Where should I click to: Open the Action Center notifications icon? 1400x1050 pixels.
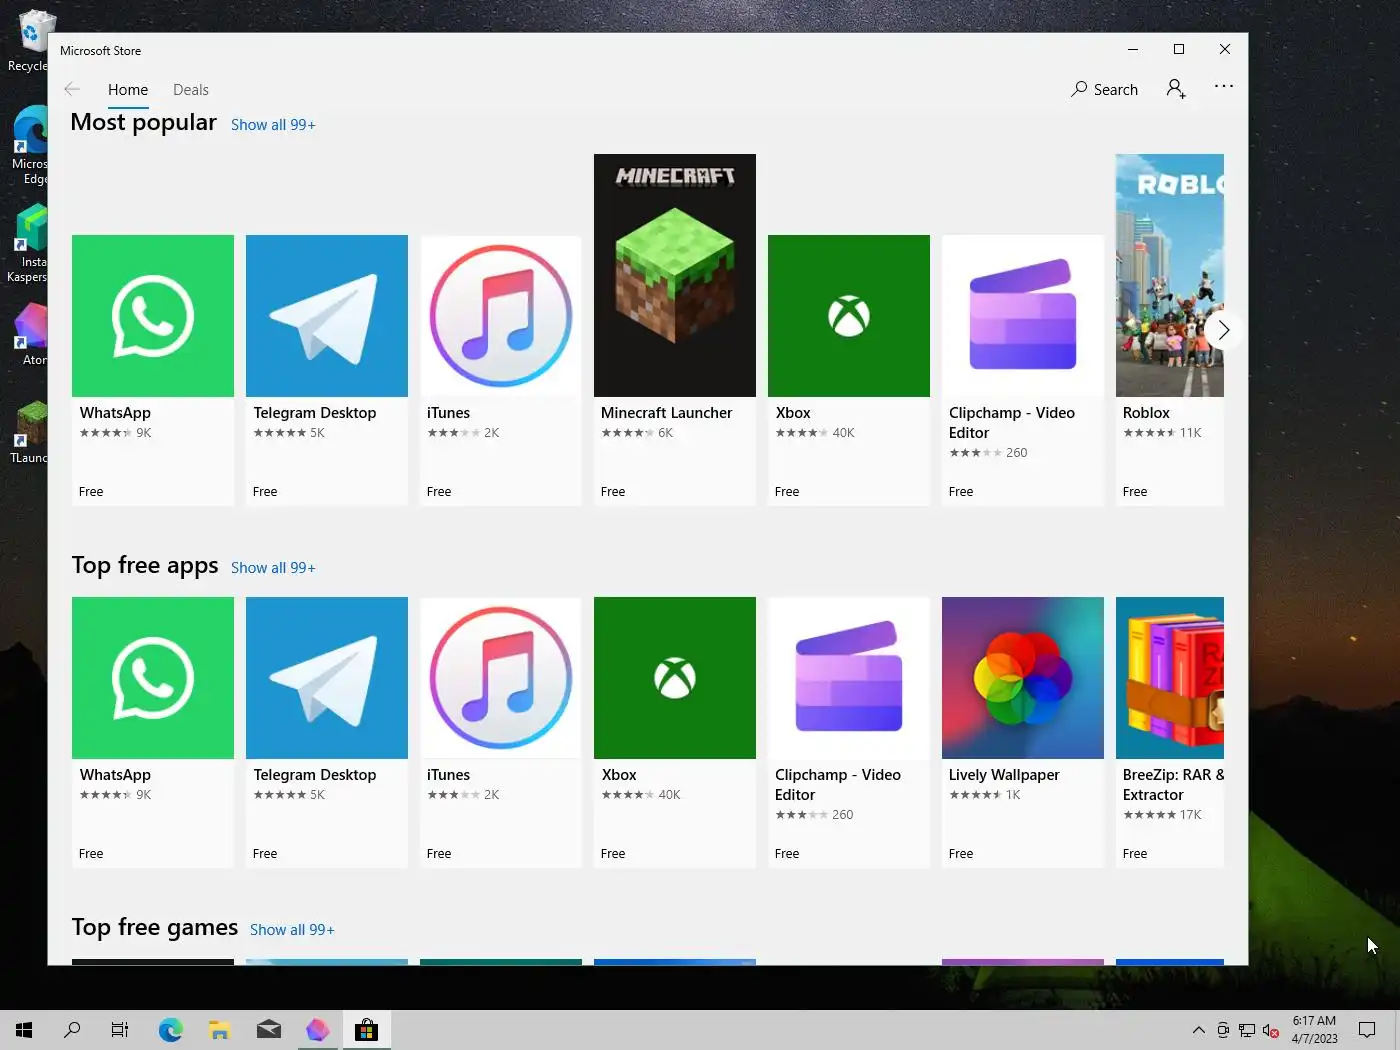1367,1030
